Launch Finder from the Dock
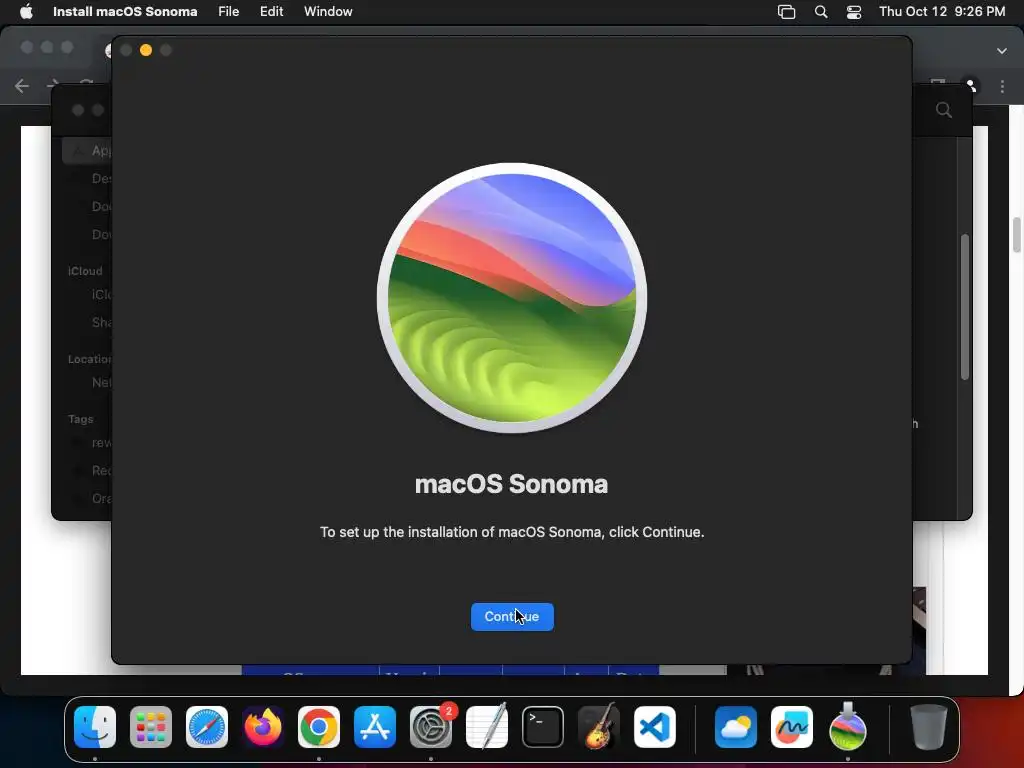This screenshot has width=1024, height=768. (95, 727)
